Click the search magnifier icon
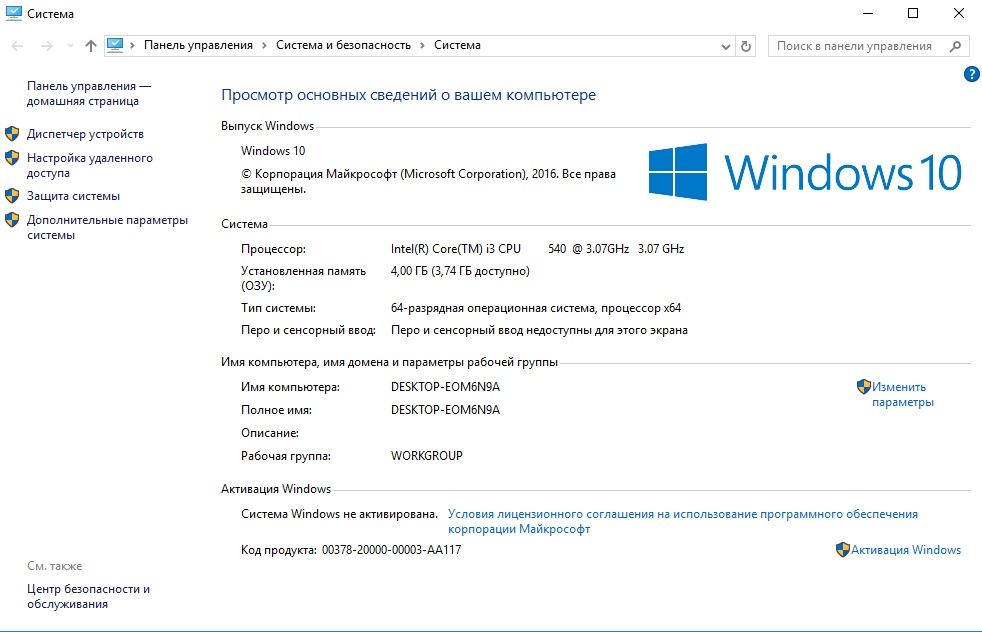 (x=956, y=46)
